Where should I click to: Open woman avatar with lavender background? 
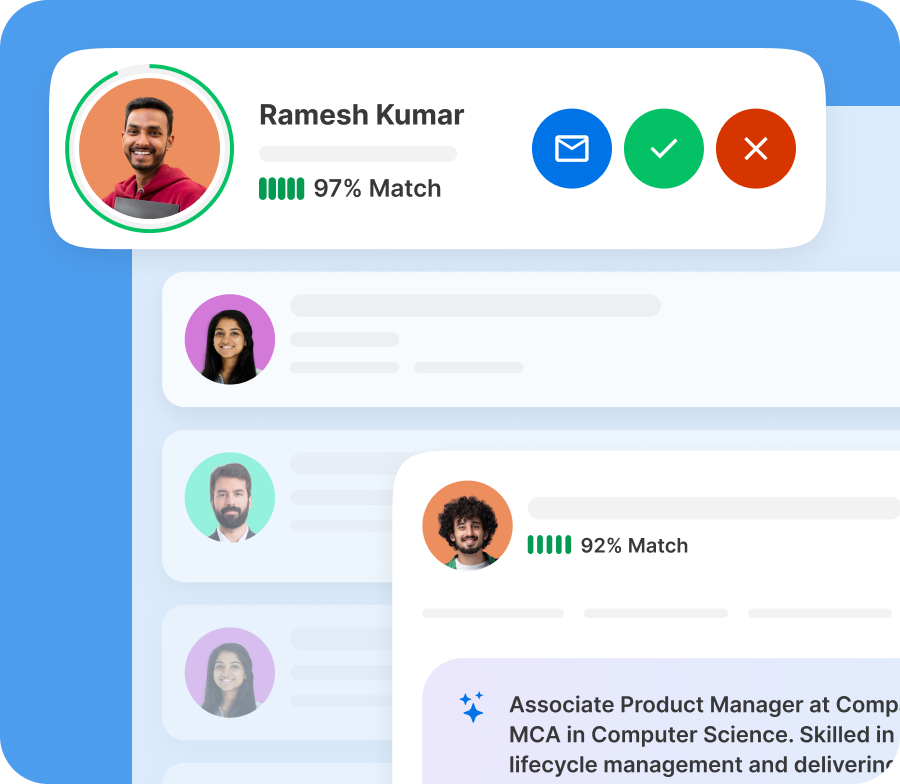(230, 672)
